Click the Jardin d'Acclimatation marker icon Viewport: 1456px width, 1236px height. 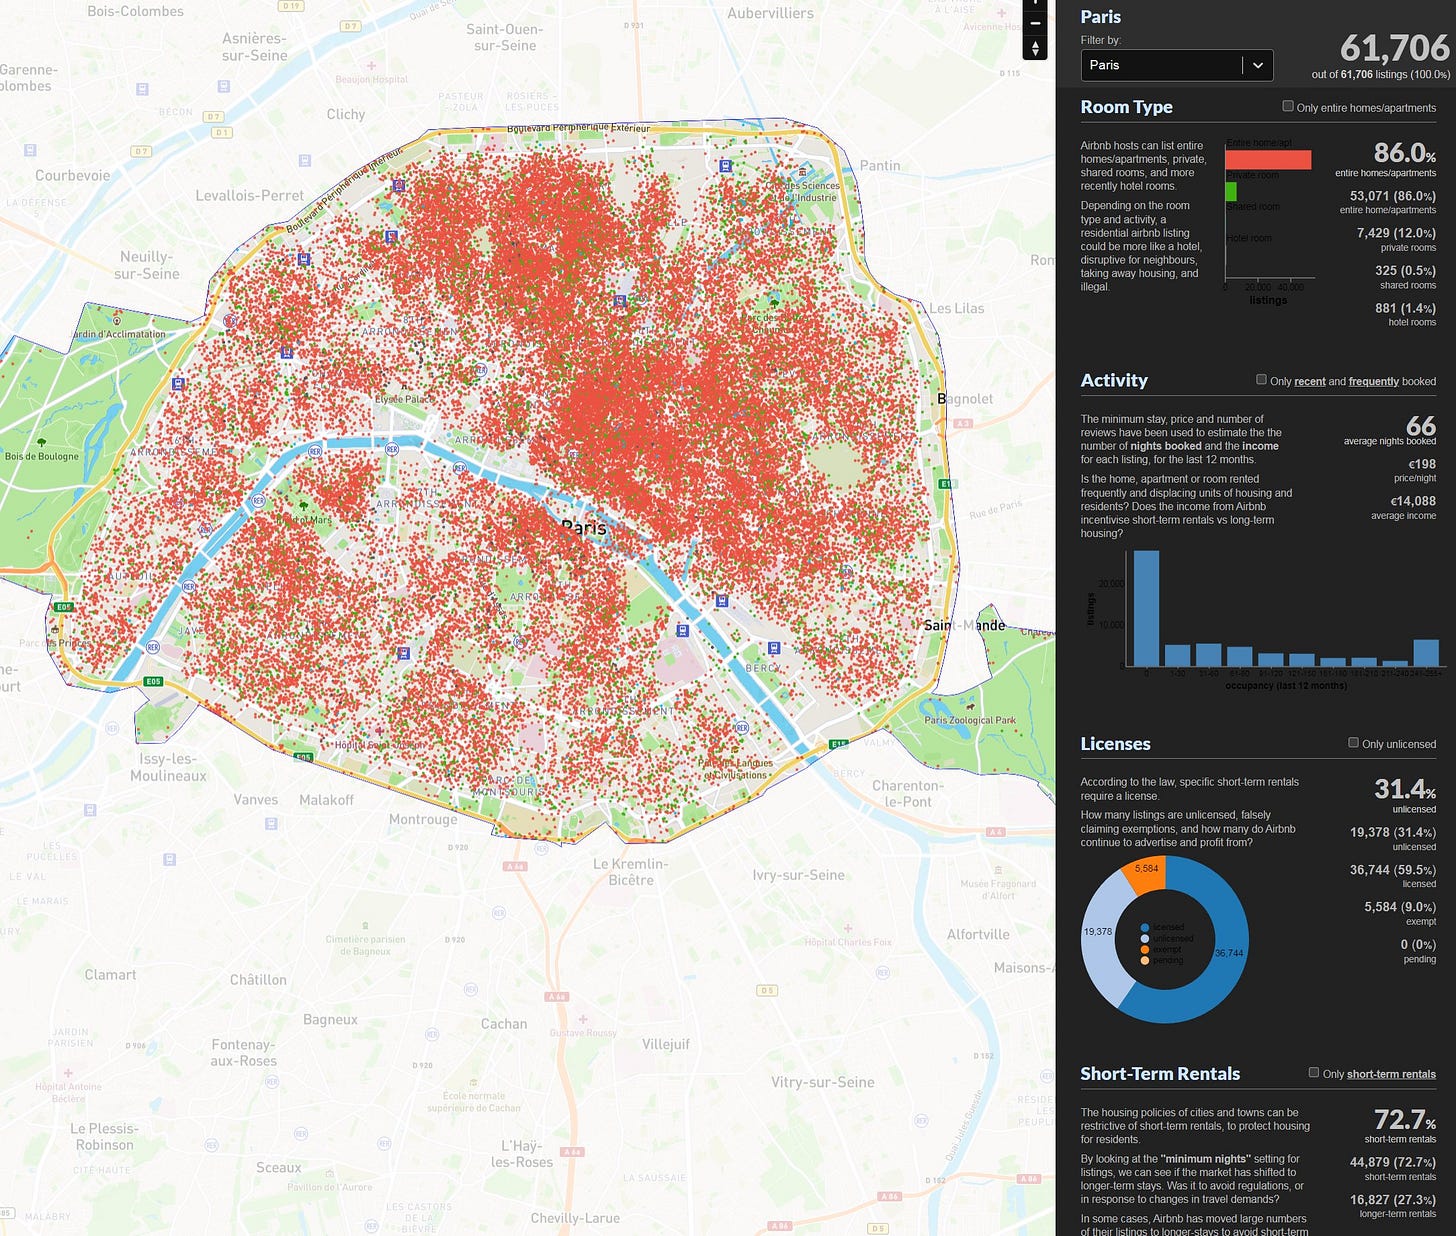tap(117, 321)
